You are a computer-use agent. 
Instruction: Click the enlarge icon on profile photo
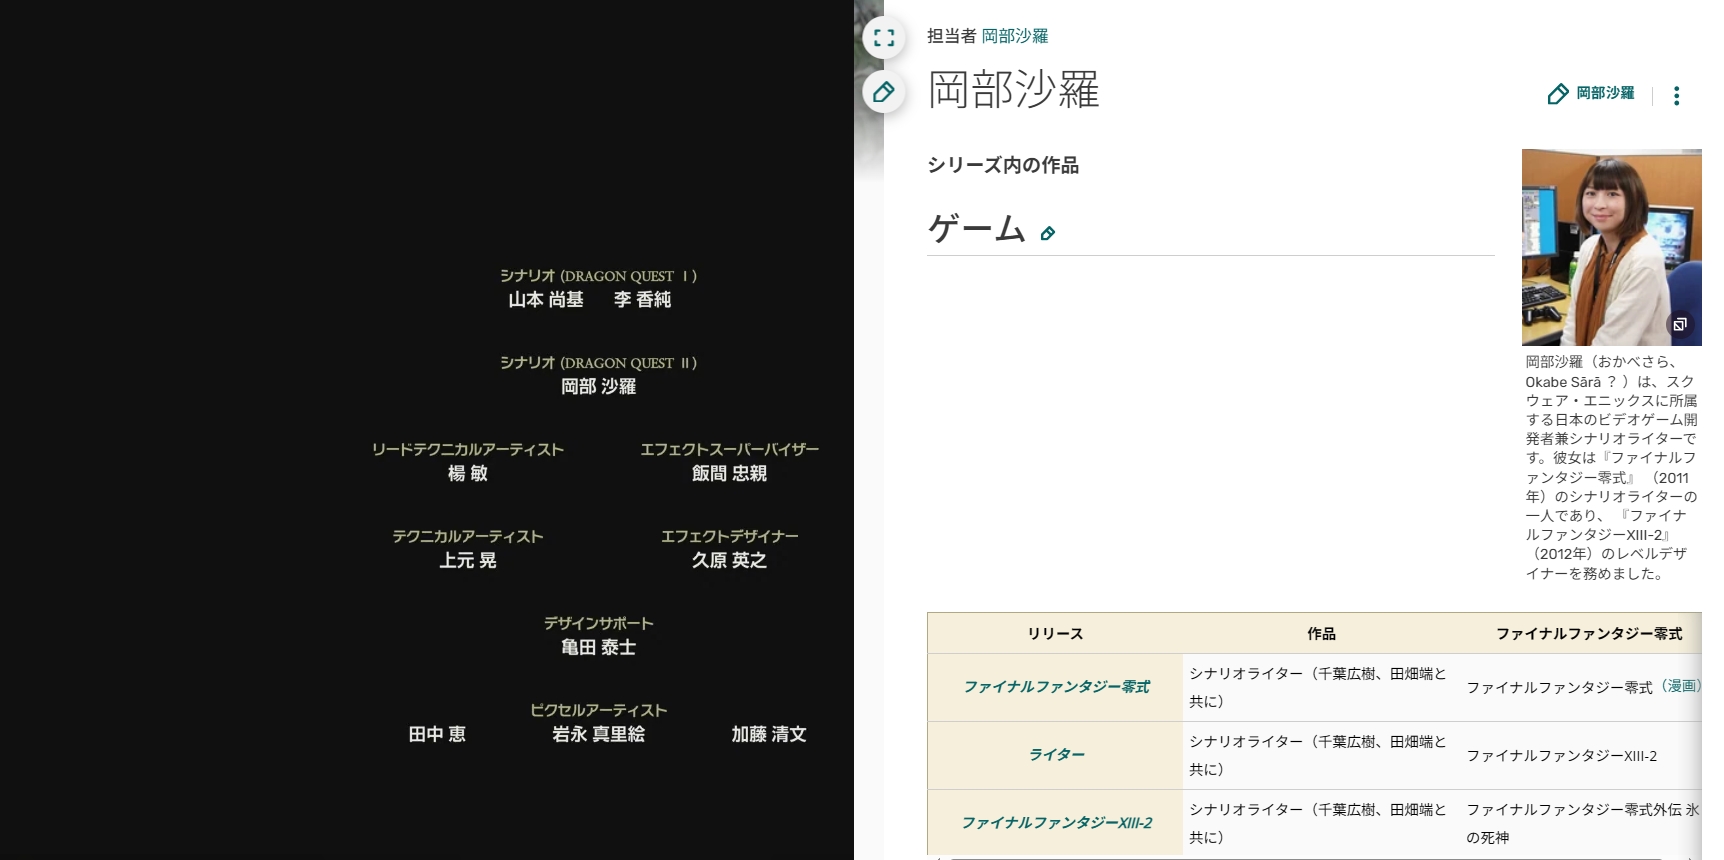(x=1680, y=324)
